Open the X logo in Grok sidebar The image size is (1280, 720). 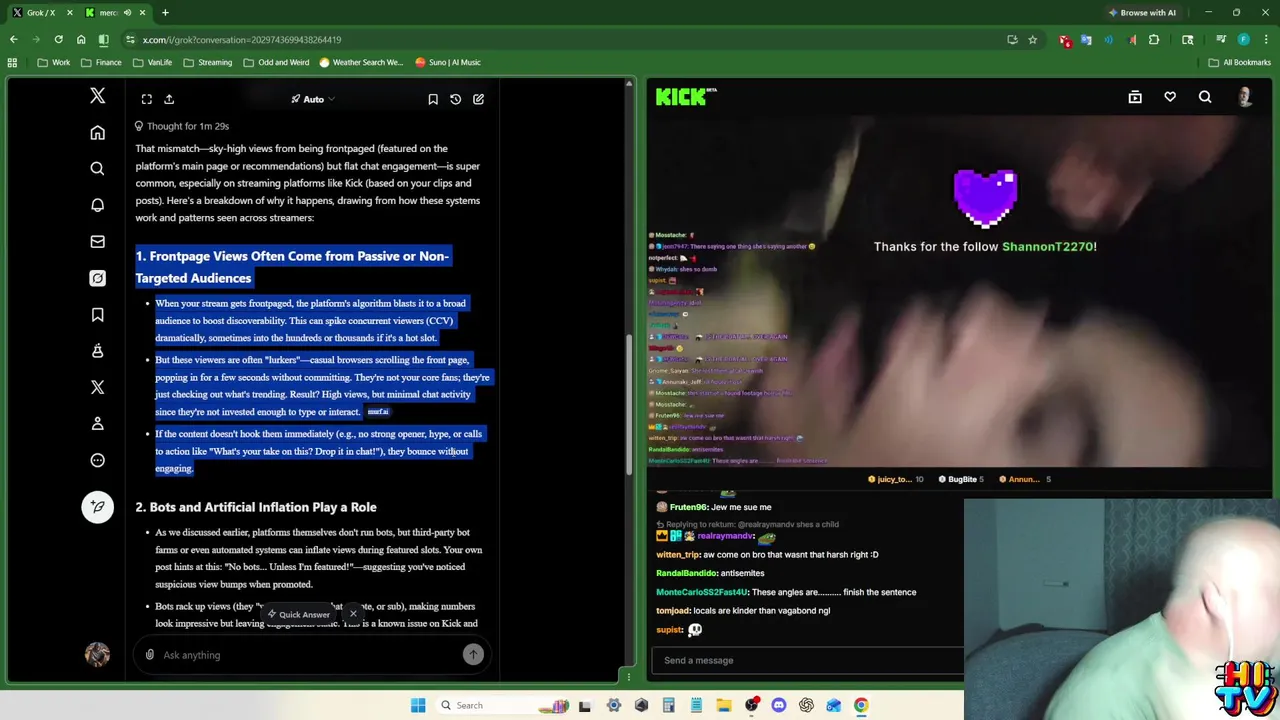pos(97,96)
